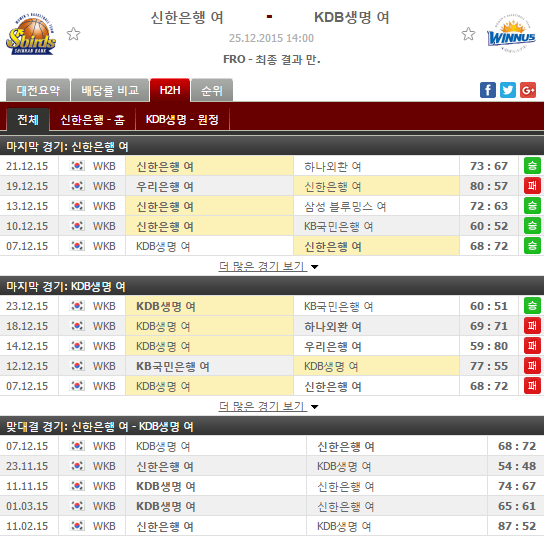The image size is (544, 539).
Task: Share the match on Google Plus
Action: [x=528, y=90]
